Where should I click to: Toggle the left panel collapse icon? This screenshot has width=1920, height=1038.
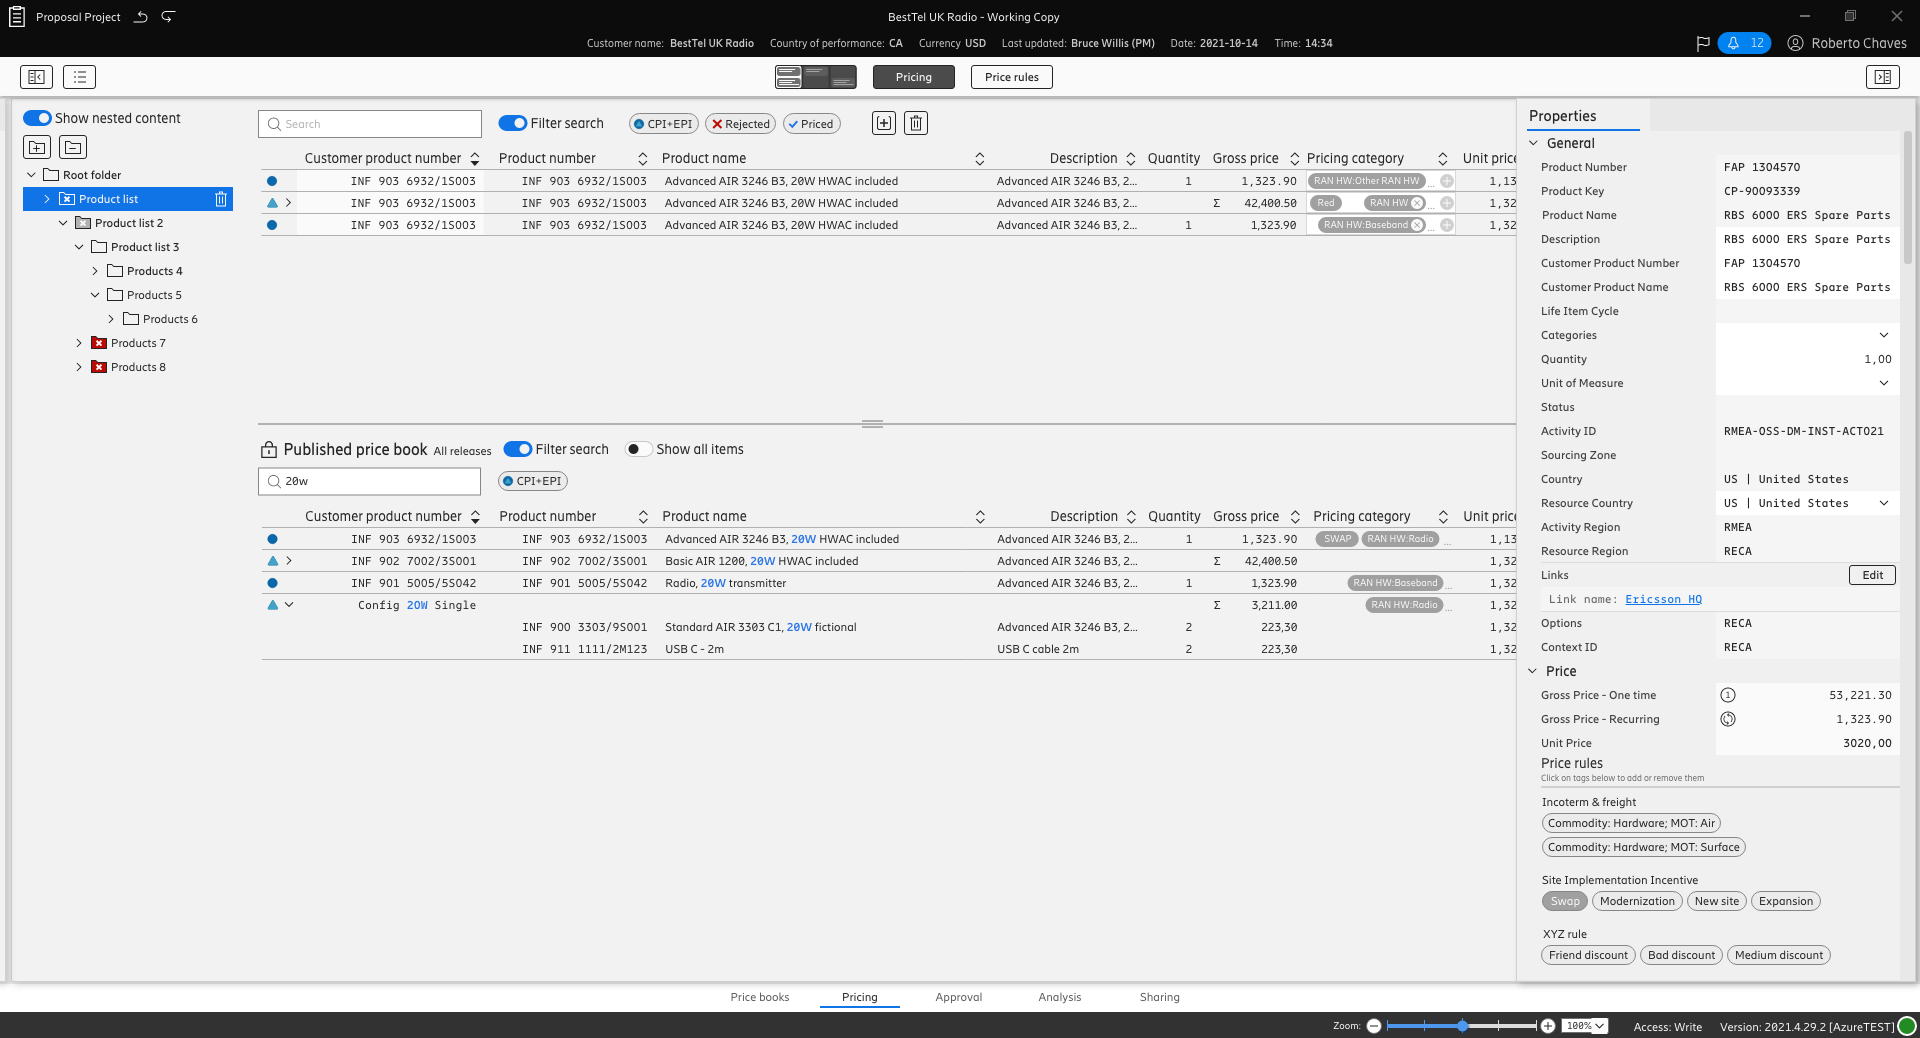tap(36, 77)
